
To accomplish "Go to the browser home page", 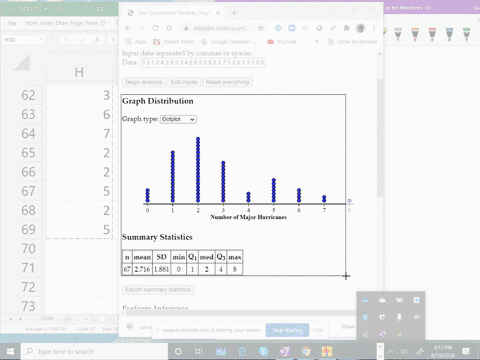I will click(x=169, y=28).
